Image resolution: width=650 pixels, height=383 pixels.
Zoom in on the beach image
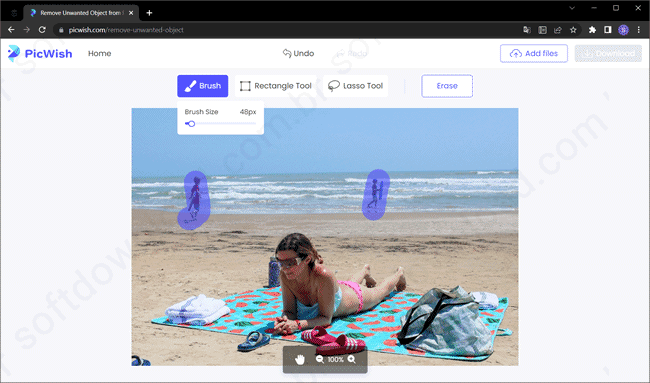(352, 359)
